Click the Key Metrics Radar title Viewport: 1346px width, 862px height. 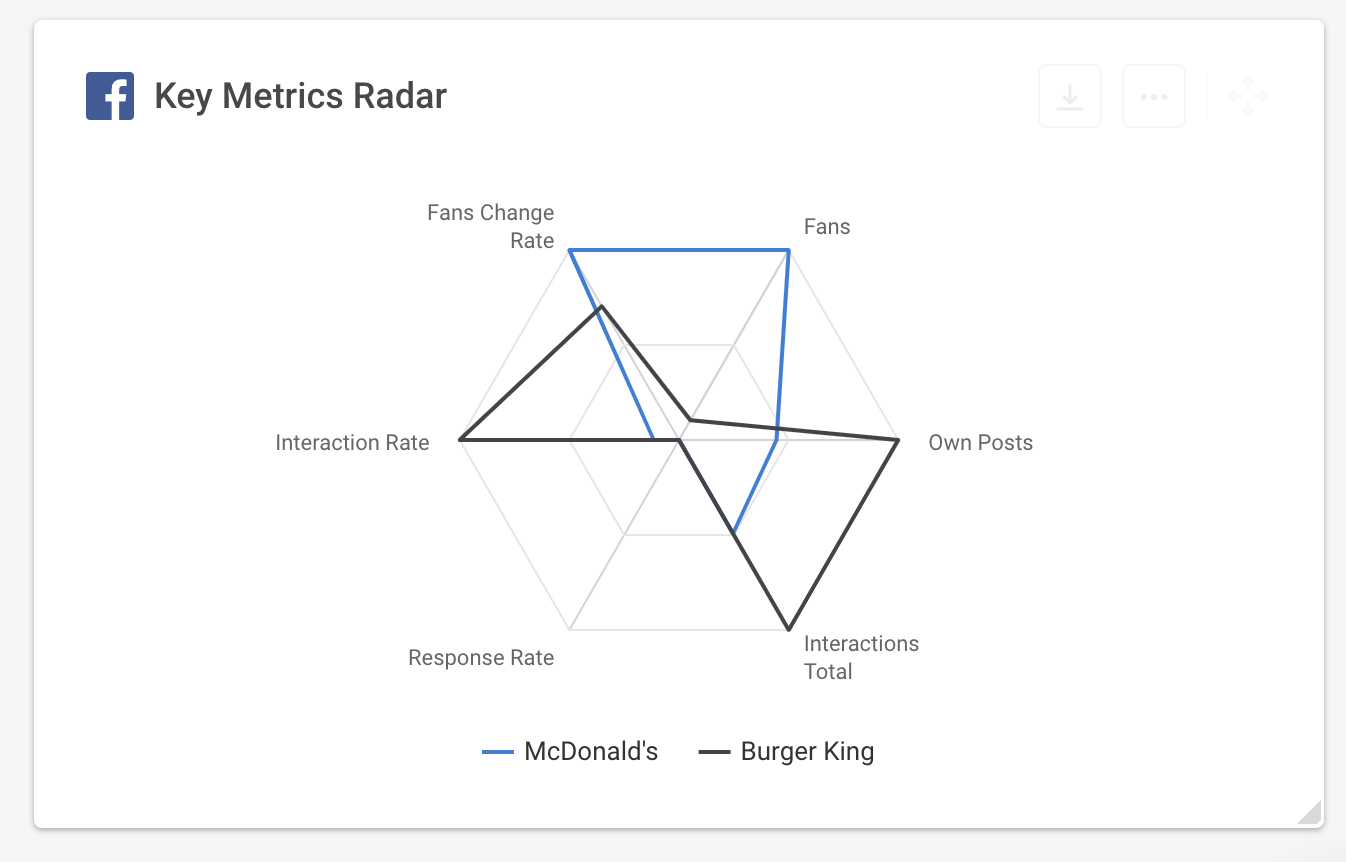pyautogui.click(x=300, y=97)
